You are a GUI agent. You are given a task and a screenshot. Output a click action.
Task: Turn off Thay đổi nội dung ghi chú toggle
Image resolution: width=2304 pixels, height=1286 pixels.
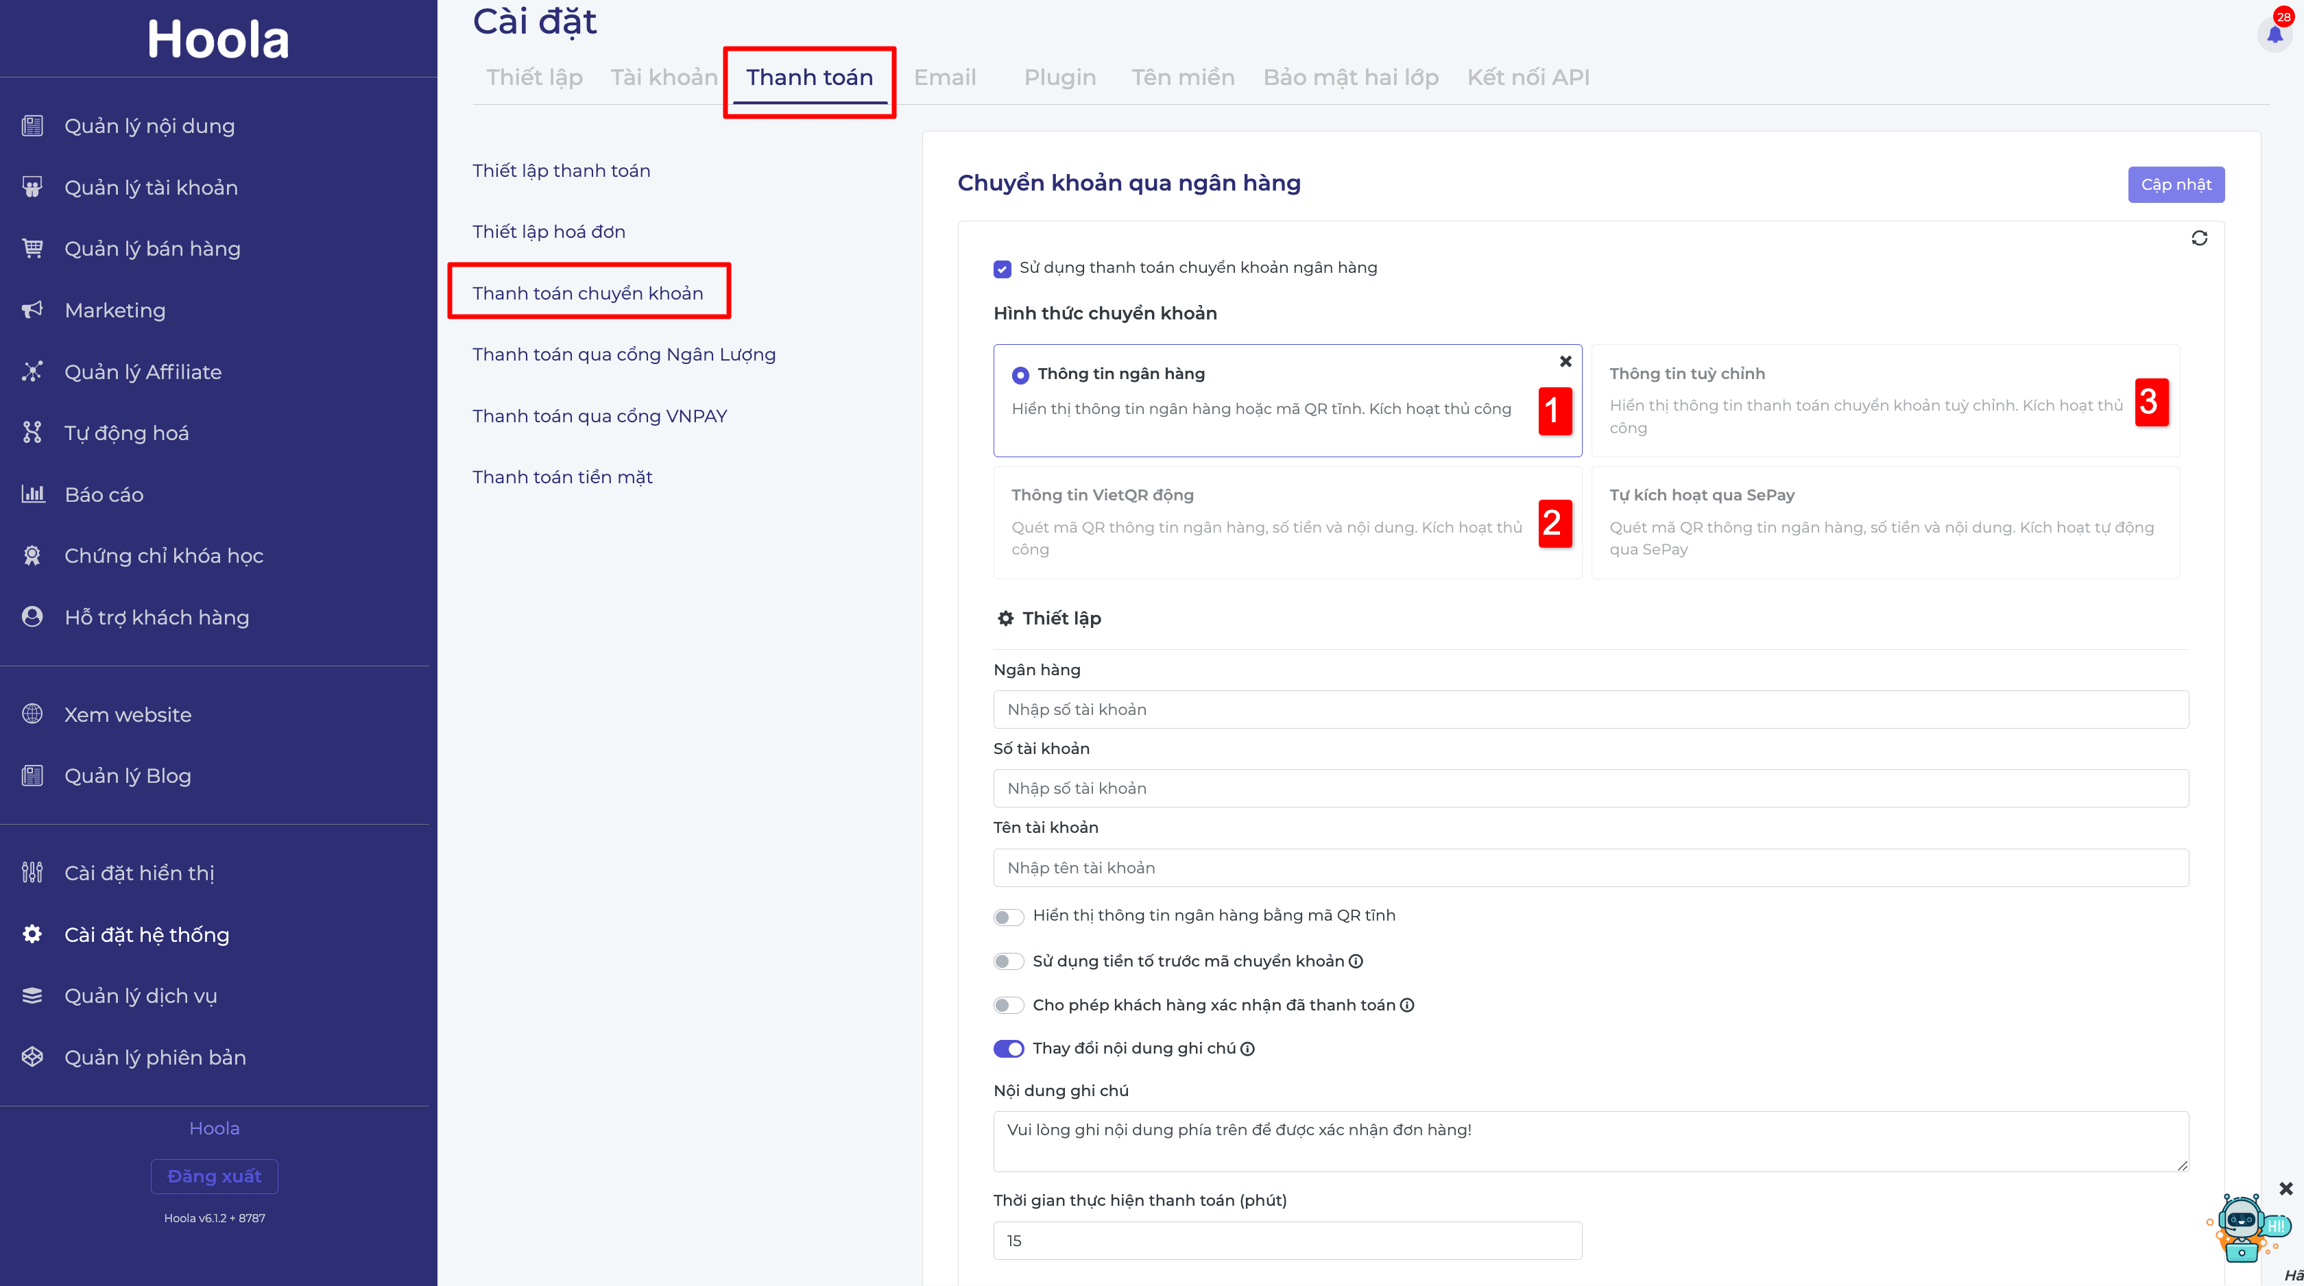pyautogui.click(x=1008, y=1049)
